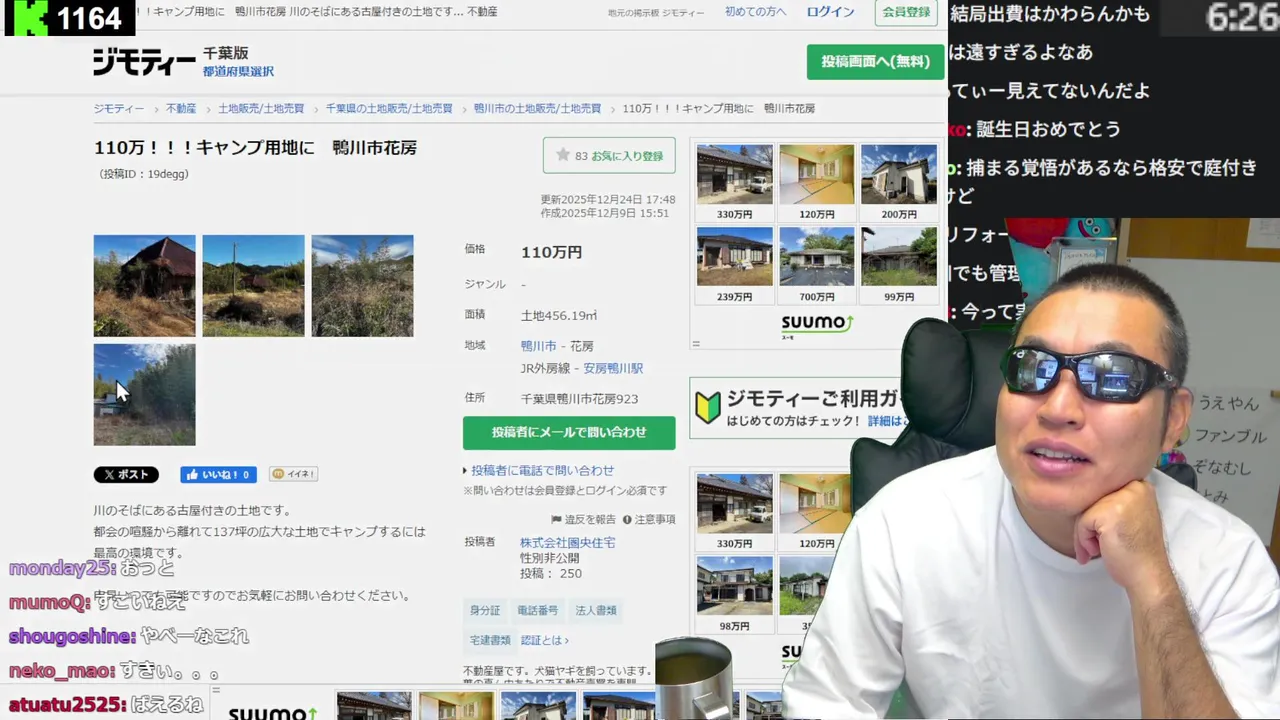Viewport: 1280px width, 720px height.
Task: Open fourth photo under the cursor
Action: coord(144,395)
